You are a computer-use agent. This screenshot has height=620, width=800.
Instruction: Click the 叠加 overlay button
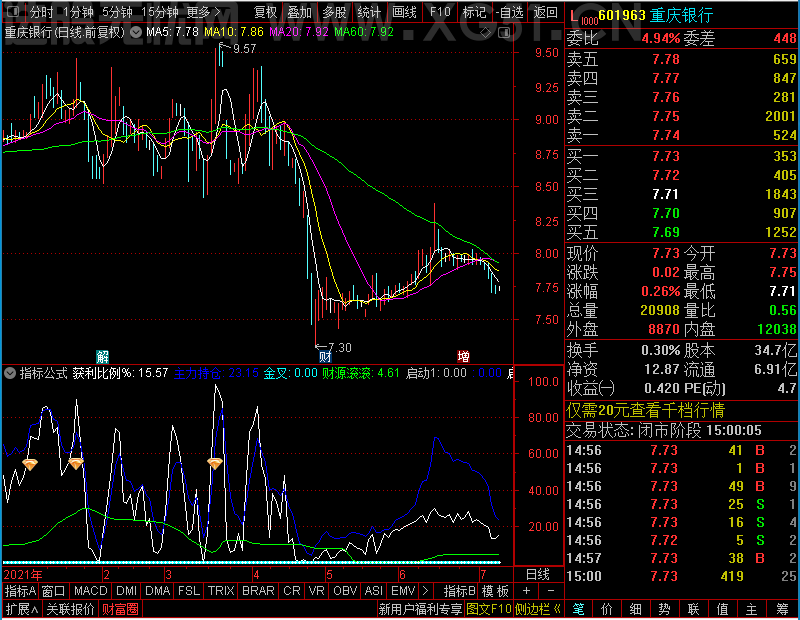299,12
